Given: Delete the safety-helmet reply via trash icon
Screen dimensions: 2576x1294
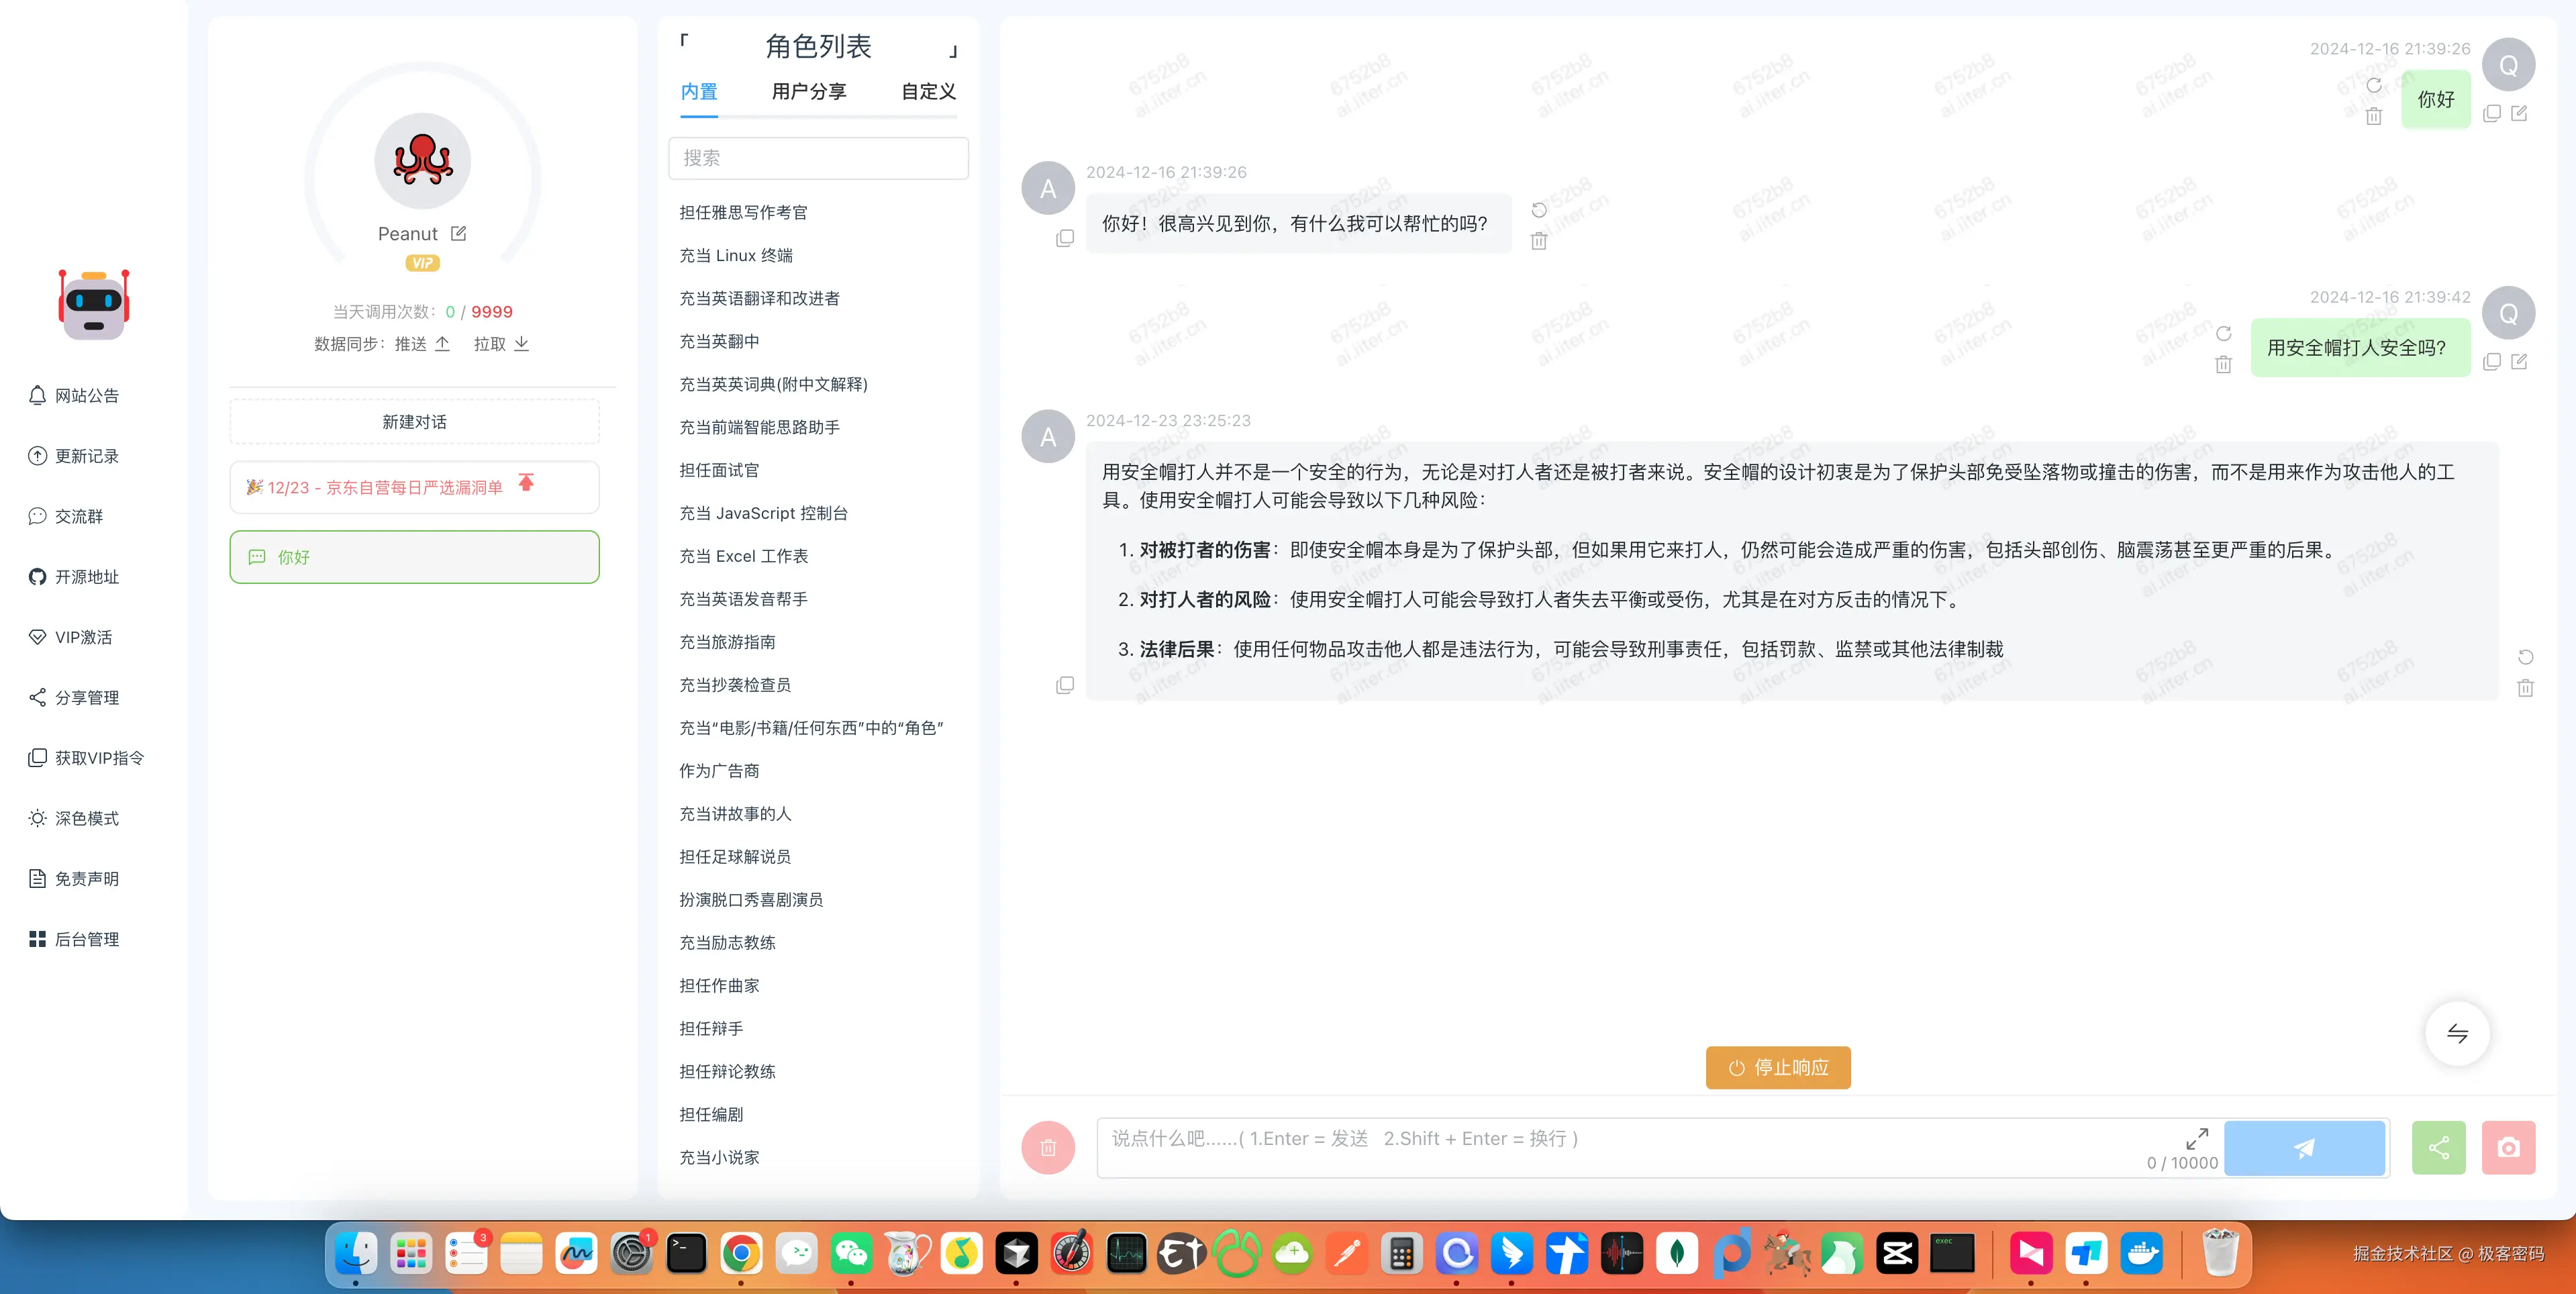Looking at the screenshot, I should [2527, 688].
